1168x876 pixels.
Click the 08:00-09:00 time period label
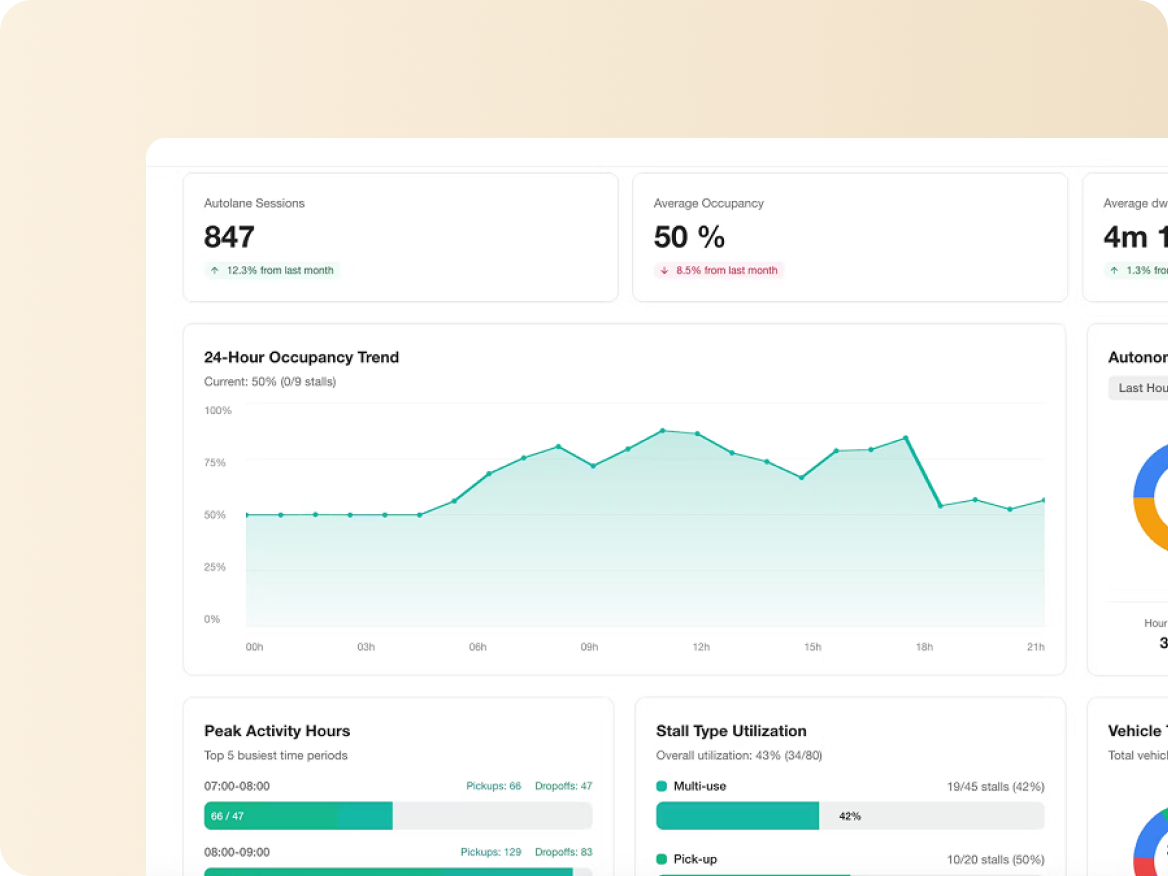point(237,852)
